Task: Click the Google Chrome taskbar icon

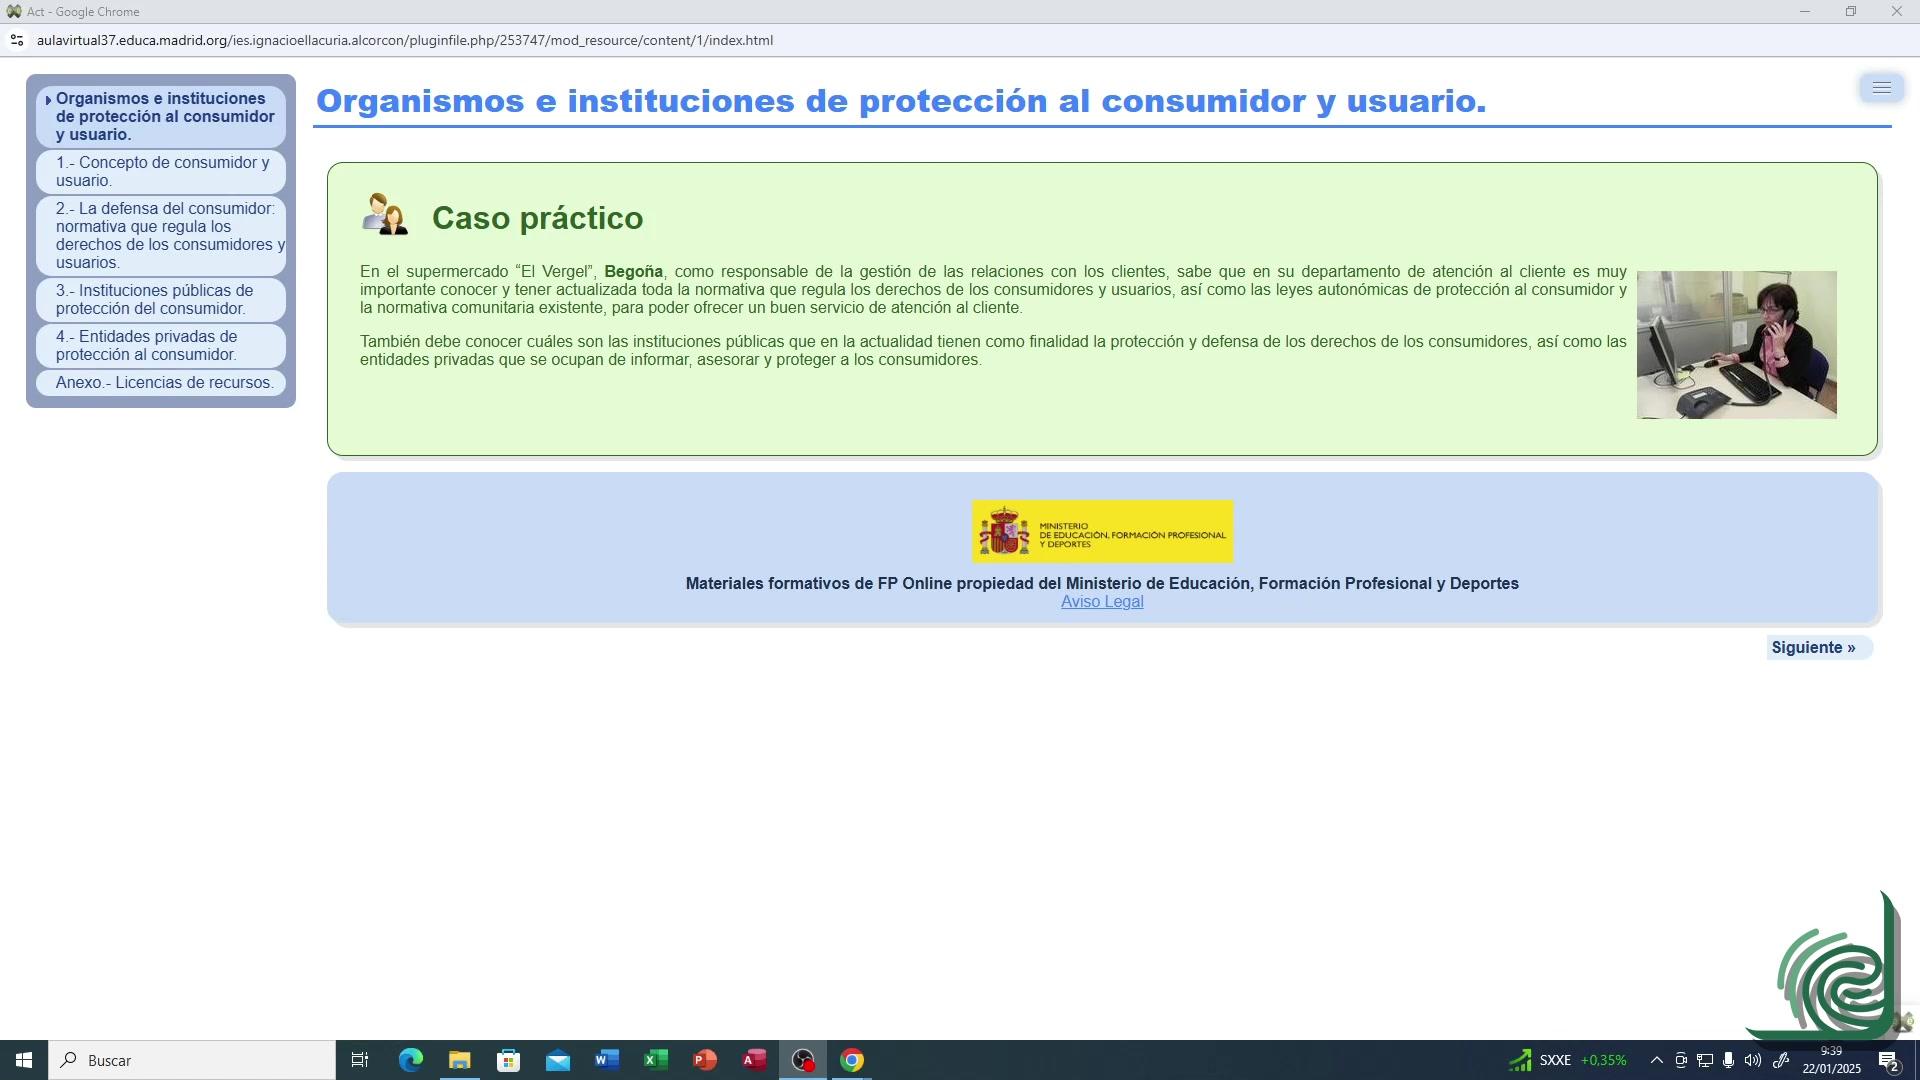Action: tap(852, 1060)
